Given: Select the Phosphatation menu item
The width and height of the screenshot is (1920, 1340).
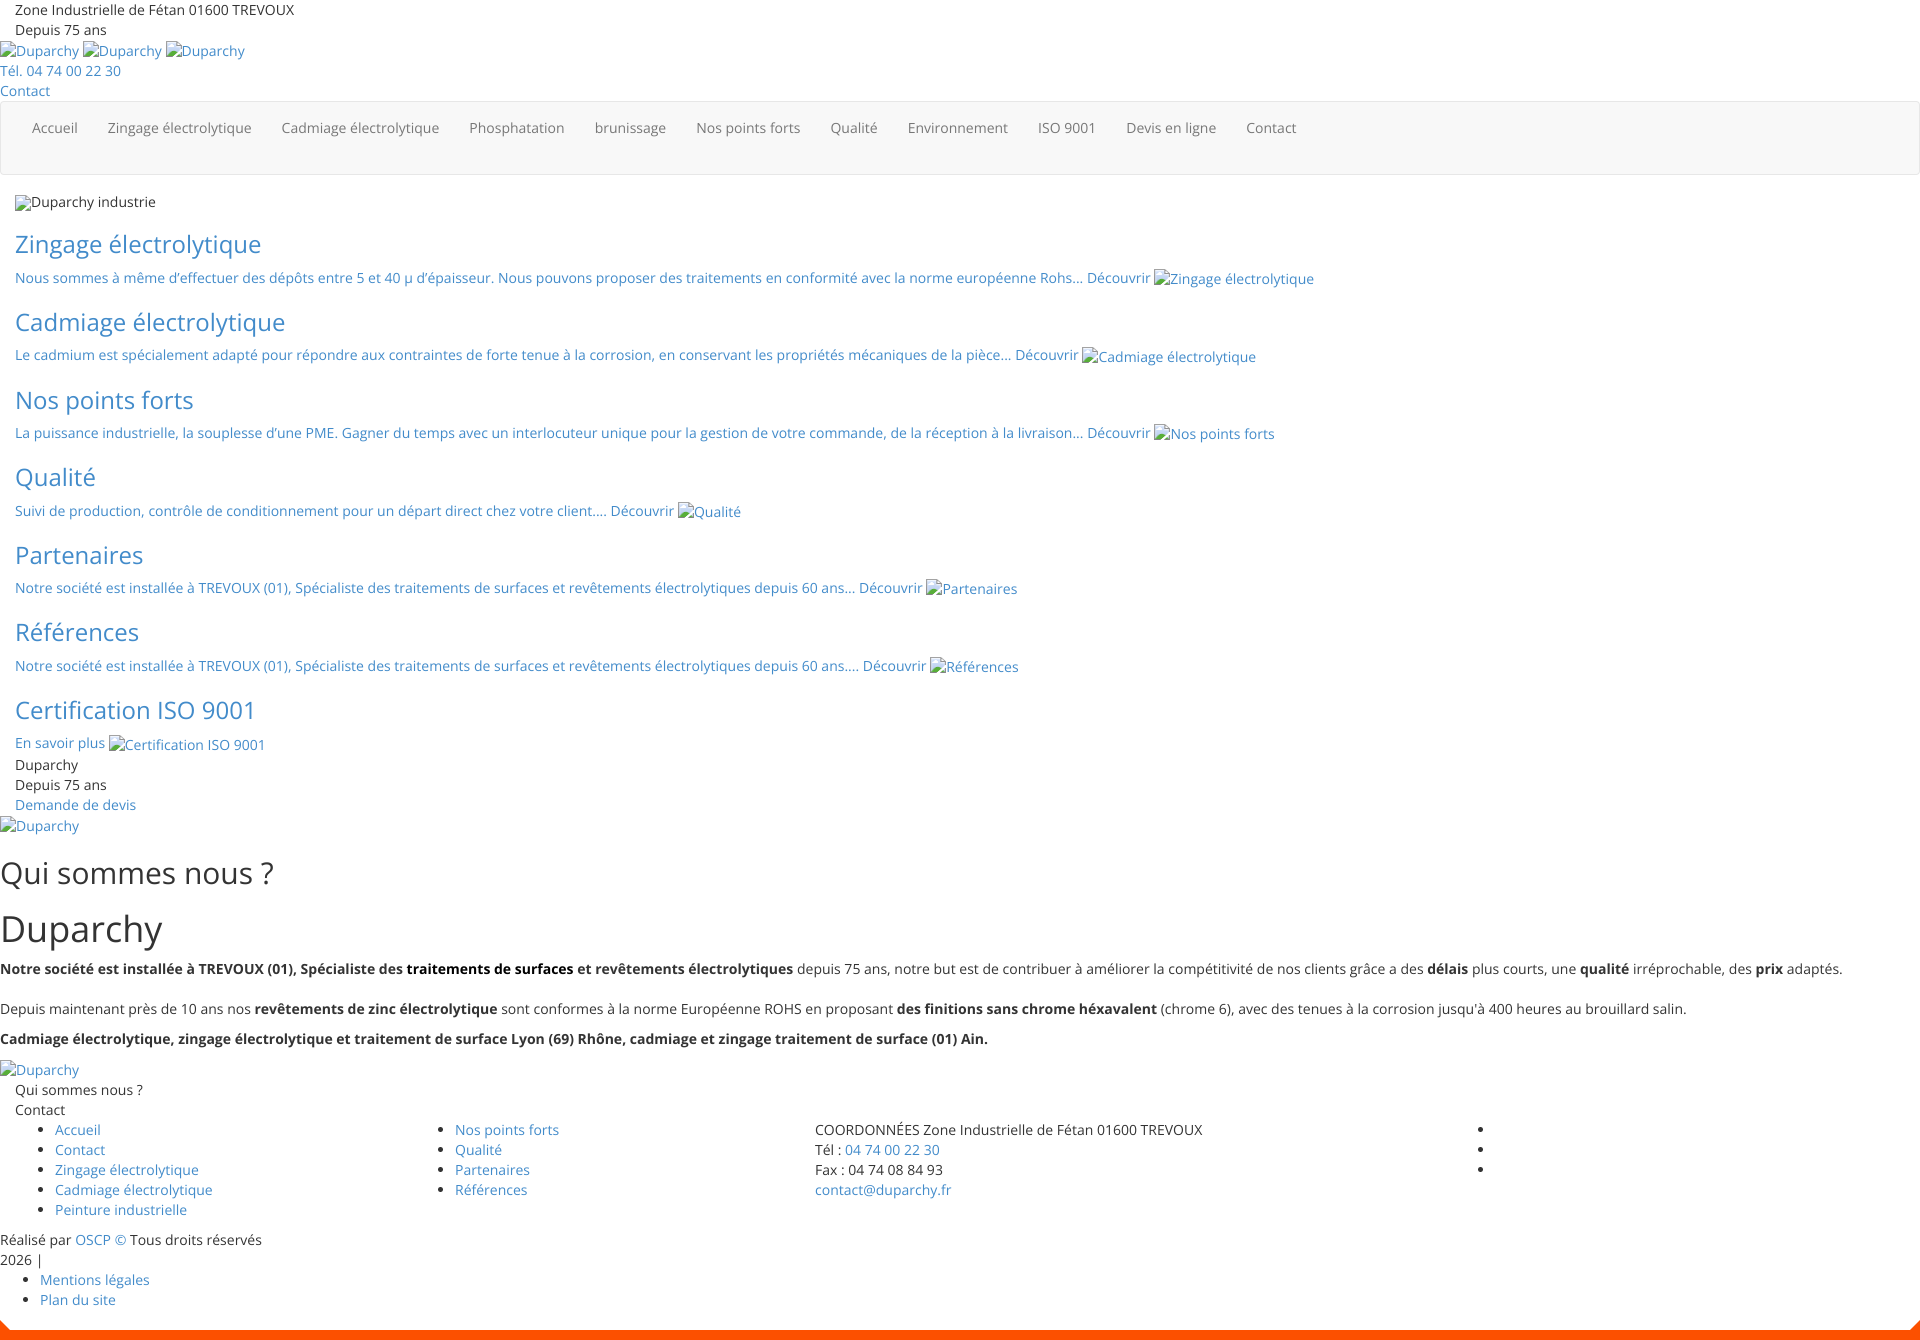Looking at the screenshot, I should pos(517,128).
